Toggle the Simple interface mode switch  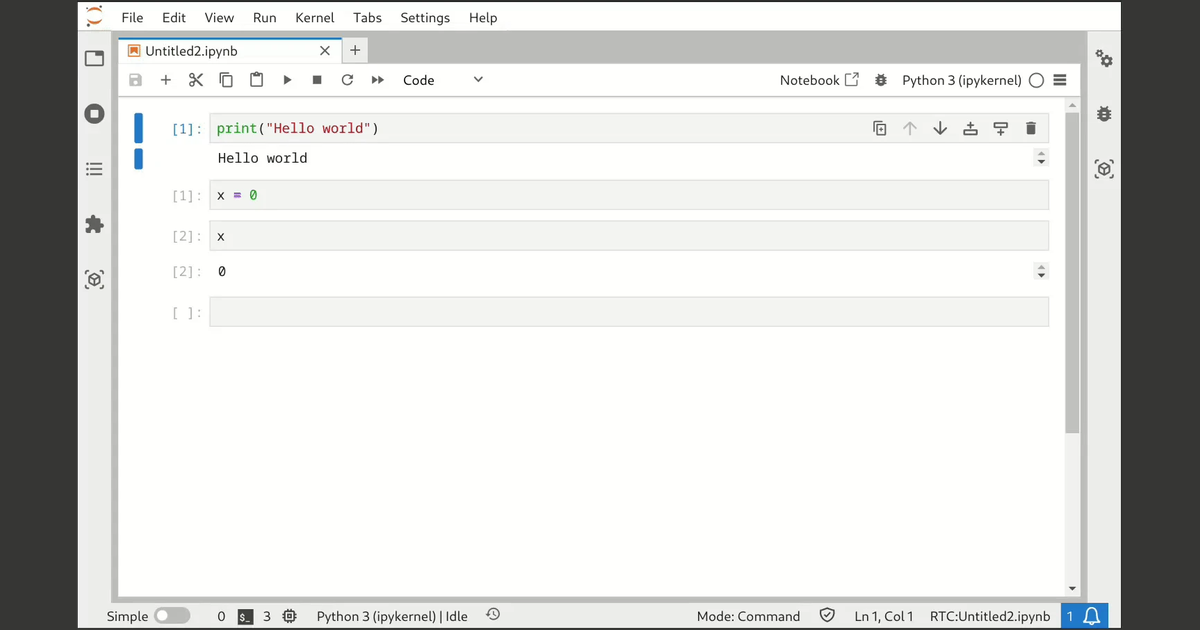coord(172,616)
